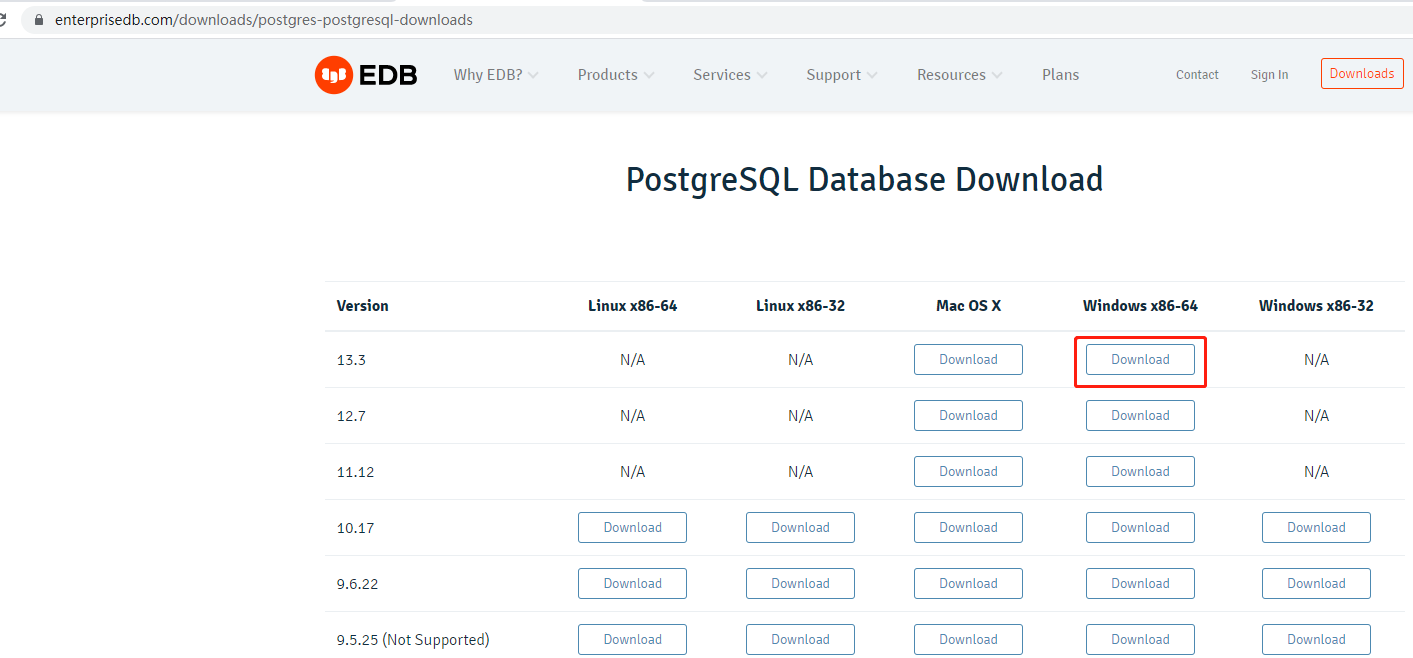Expand the Resources menu

(960, 75)
